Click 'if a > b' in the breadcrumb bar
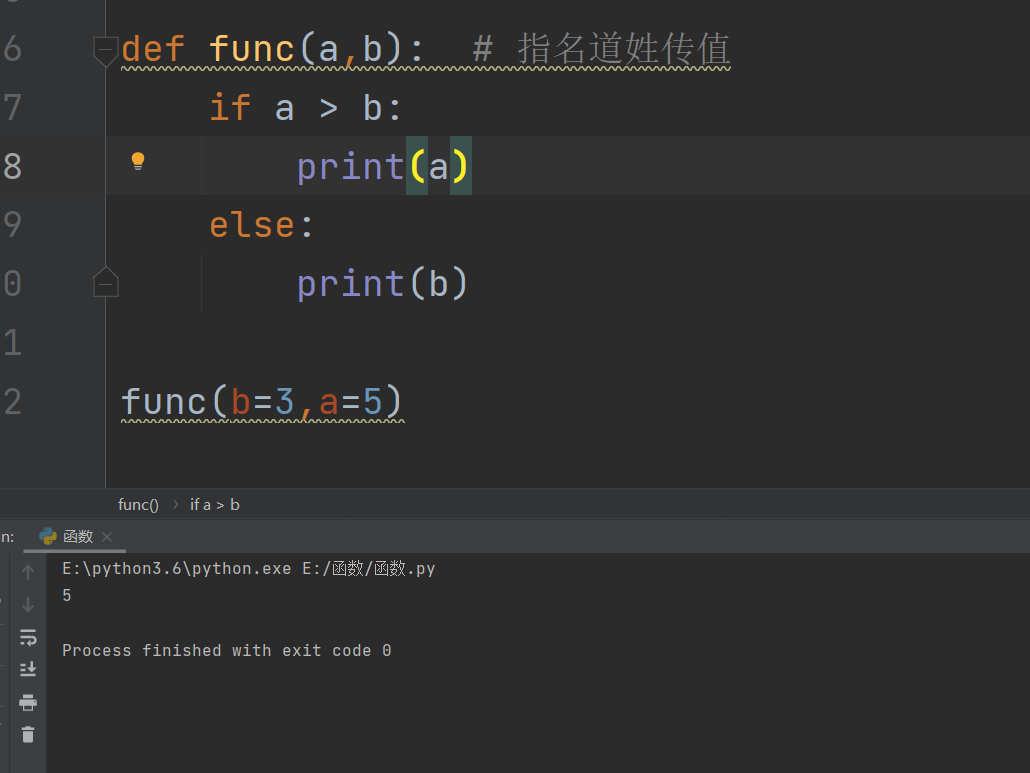The image size is (1030, 773). (x=215, y=504)
